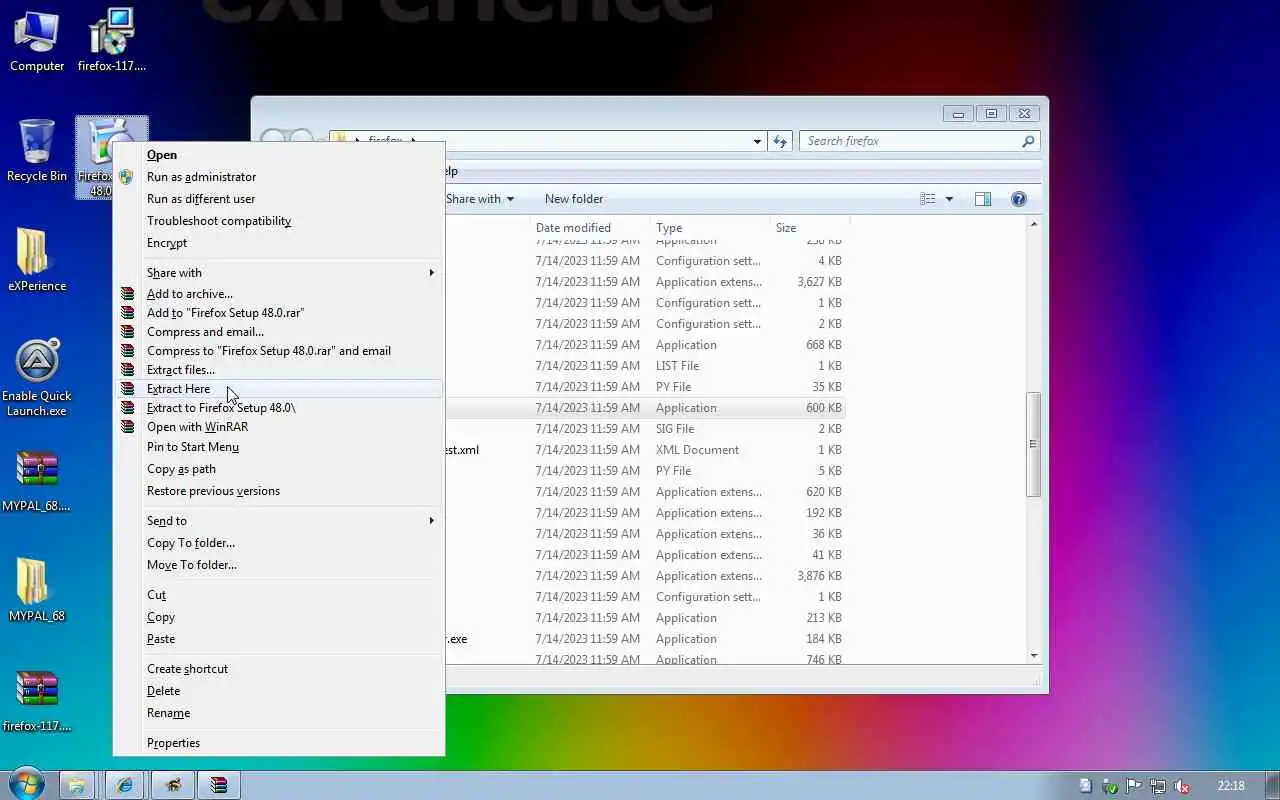This screenshot has height=800, width=1280.
Task: Click the Search firefox input field
Action: [x=909, y=141]
